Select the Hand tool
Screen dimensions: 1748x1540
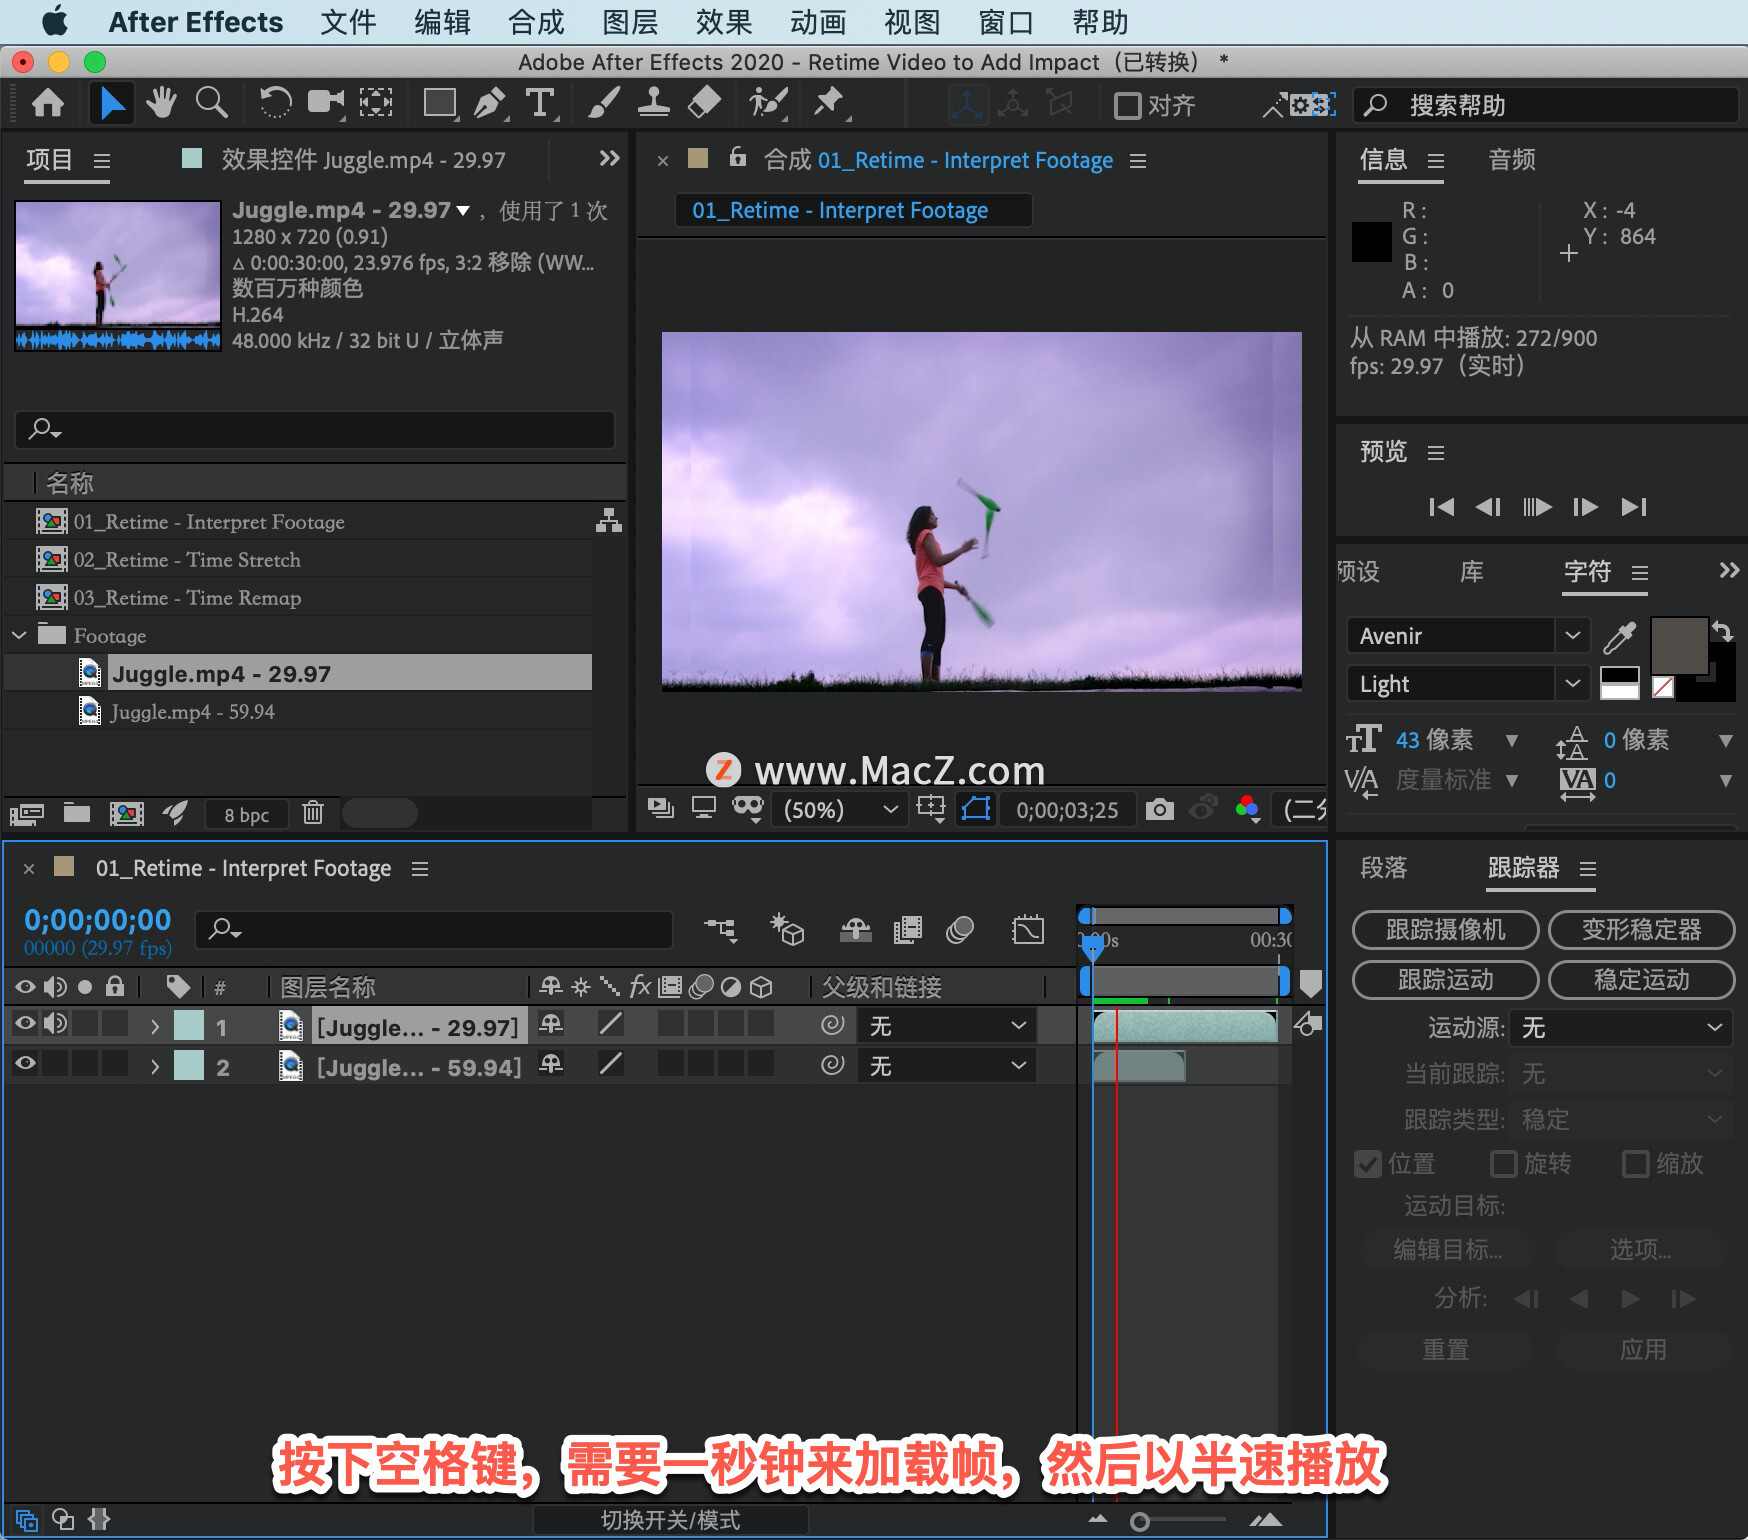click(161, 103)
